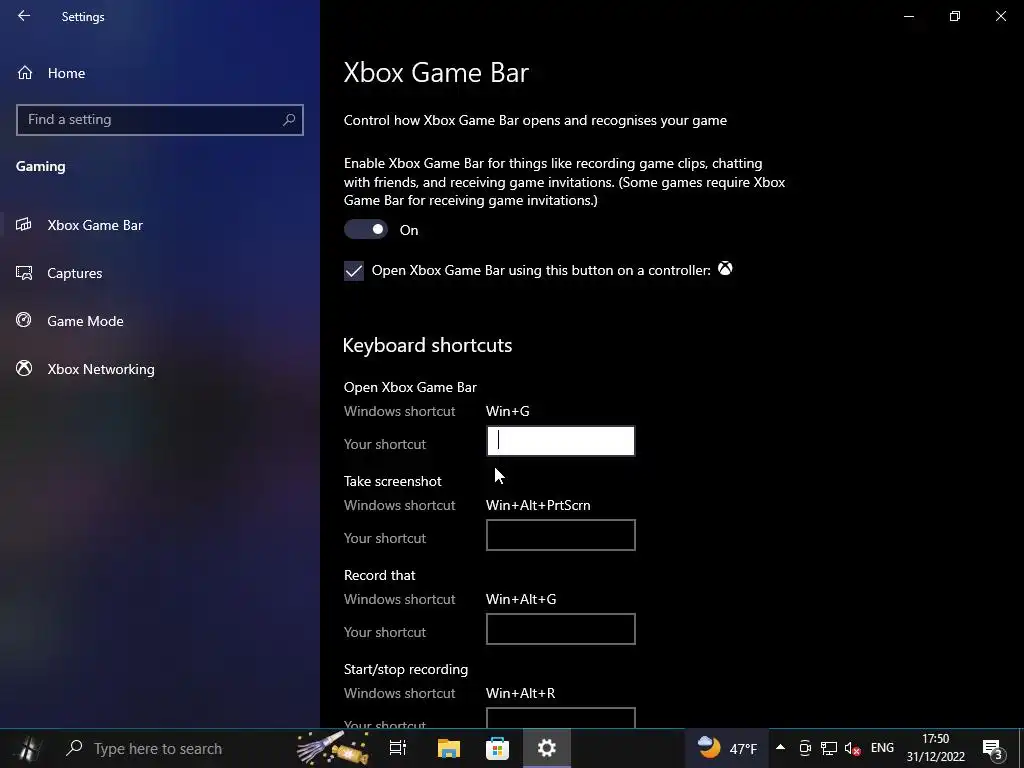The image size is (1024, 768).
Task: Select Xbox Game Bar in the sidebar
Action: (95, 225)
